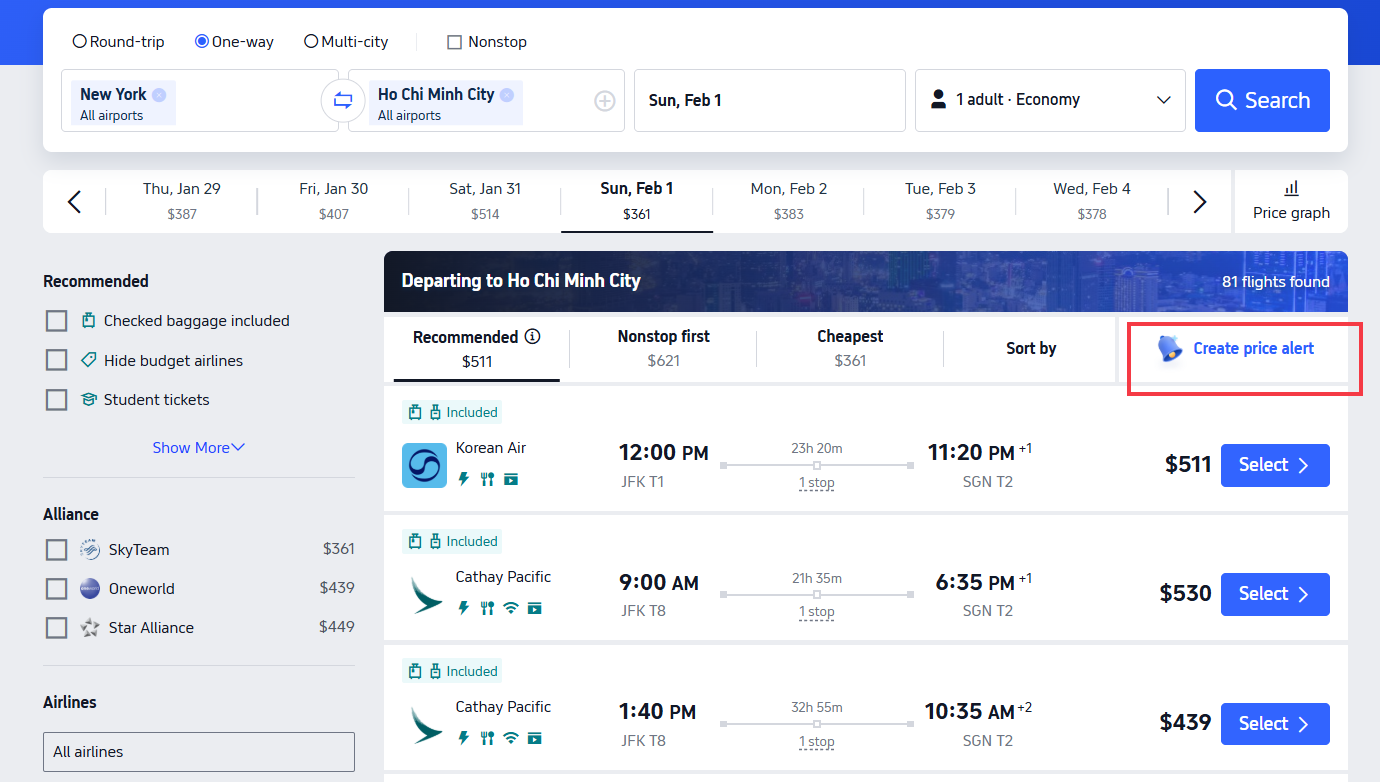Click the Wi-Fi amenity icon on Cathay Pacific flight
Screen dimensions: 1380x782
click(x=510, y=607)
